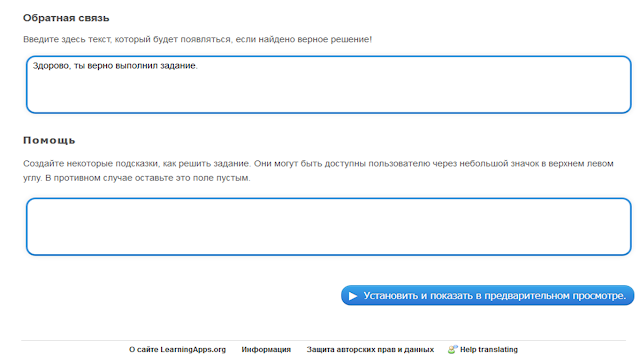Screen dimensions: 640x362
Task: Click the feedback box containing 'Здорово, ты верно выполнил задание.'
Action: [329, 84]
